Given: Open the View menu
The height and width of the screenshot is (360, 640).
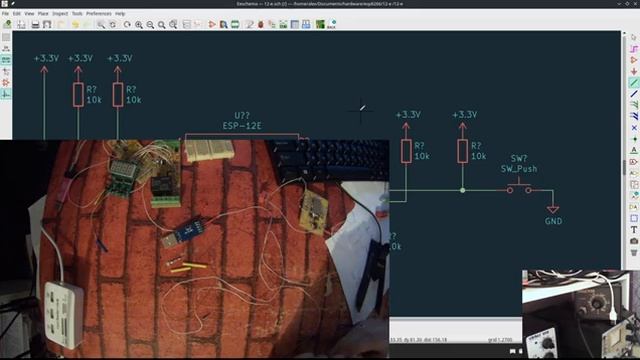Looking at the screenshot, I should pos(29,13).
